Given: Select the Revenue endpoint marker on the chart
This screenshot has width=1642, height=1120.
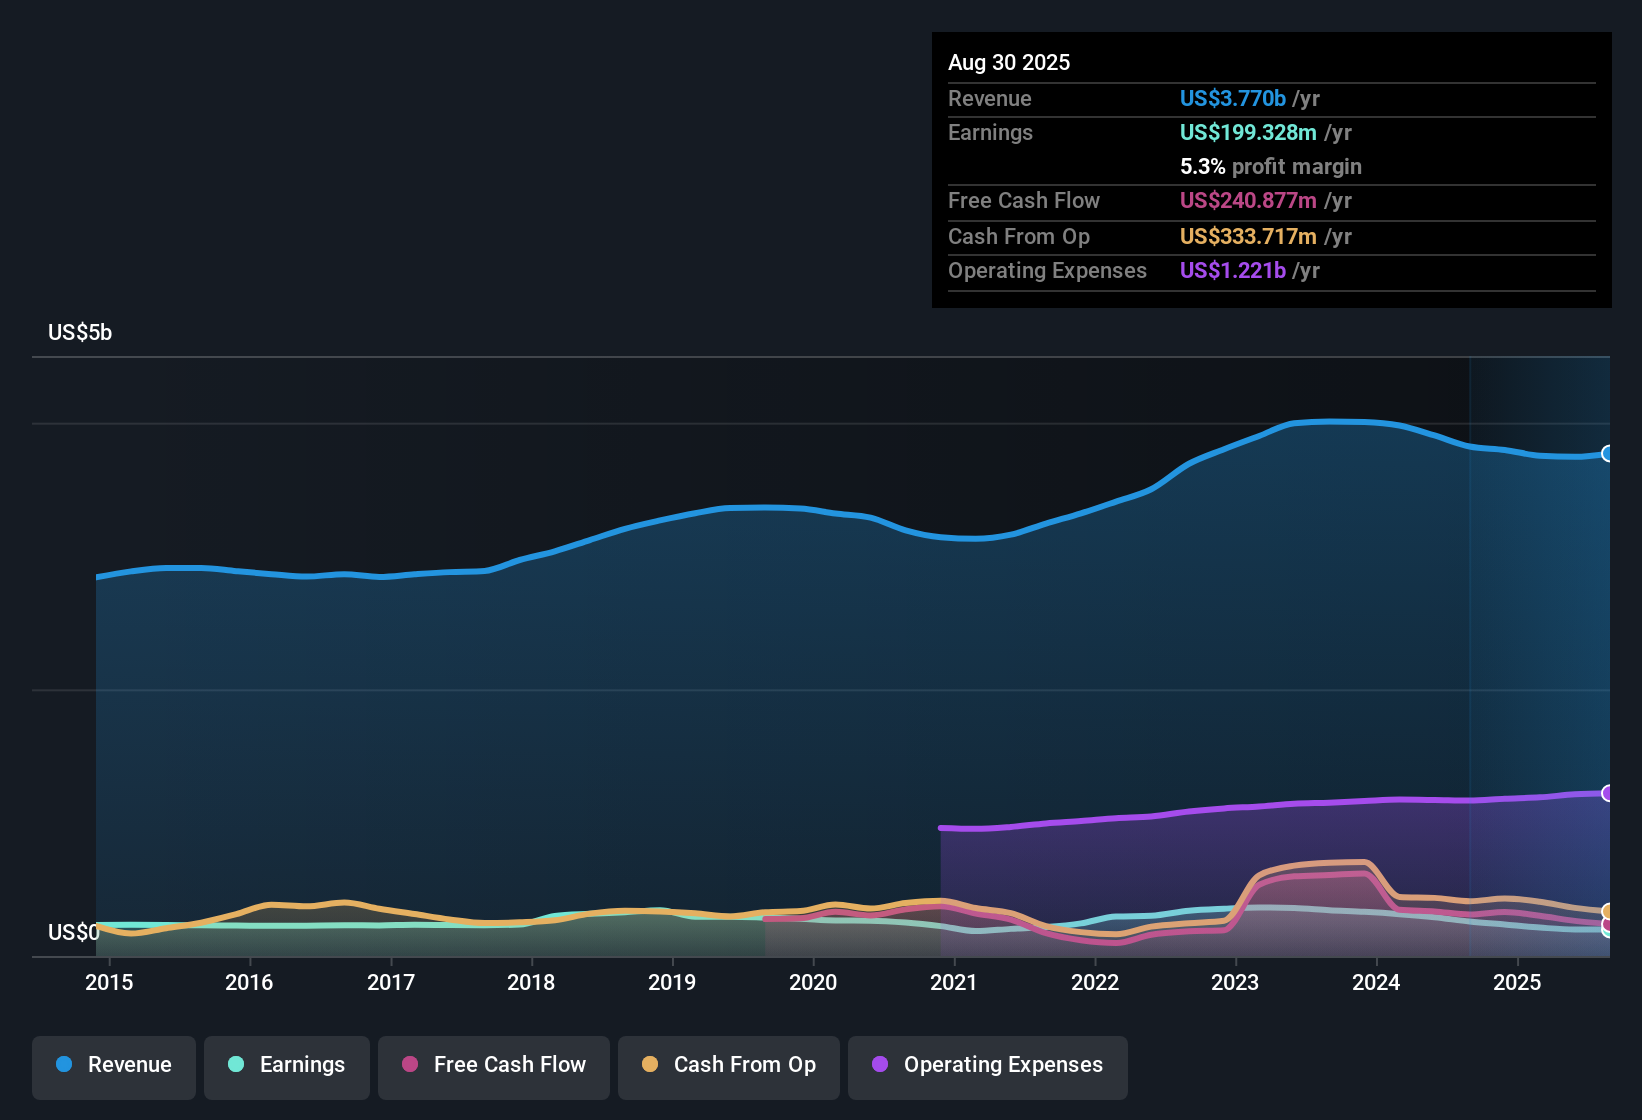Looking at the screenshot, I should click(x=1608, y=453).
